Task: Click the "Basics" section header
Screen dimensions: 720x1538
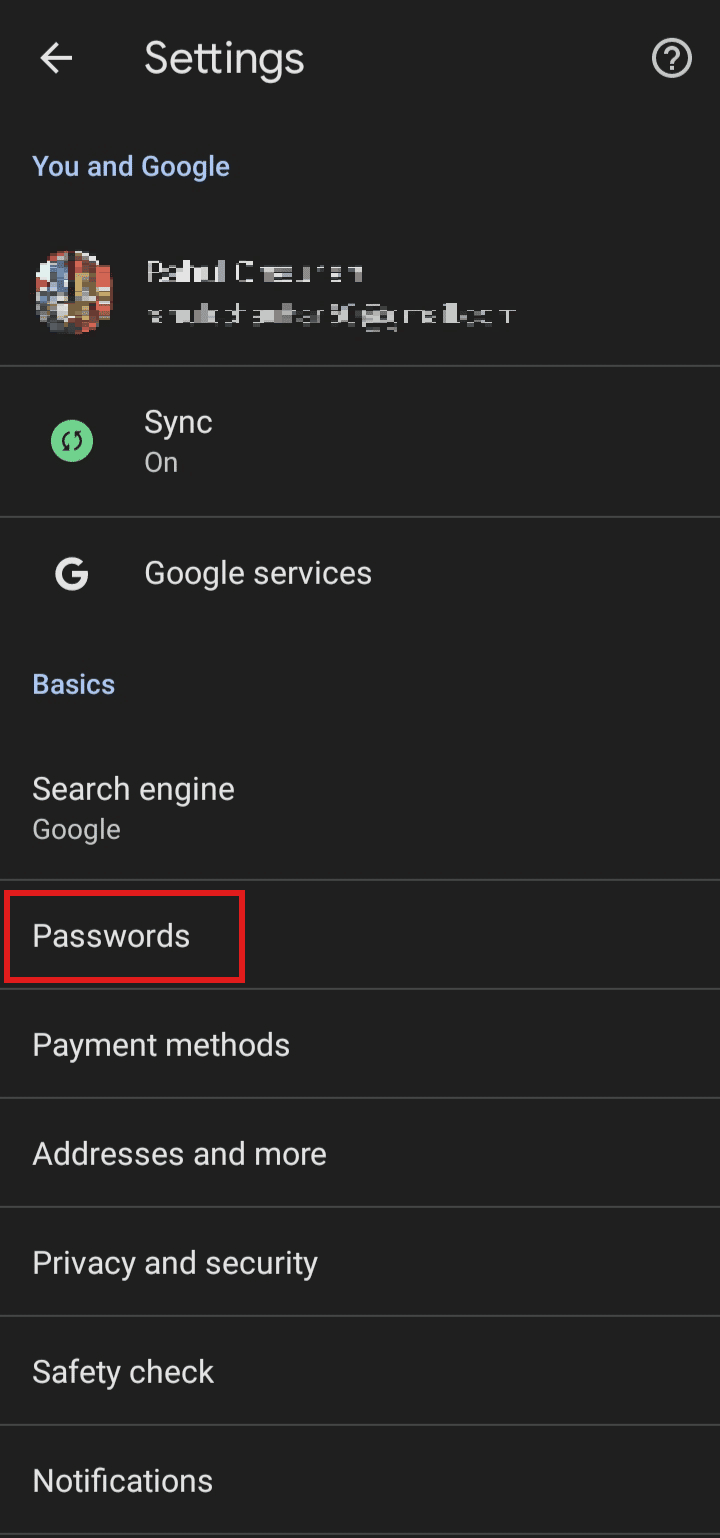Action: click(74, 684)
